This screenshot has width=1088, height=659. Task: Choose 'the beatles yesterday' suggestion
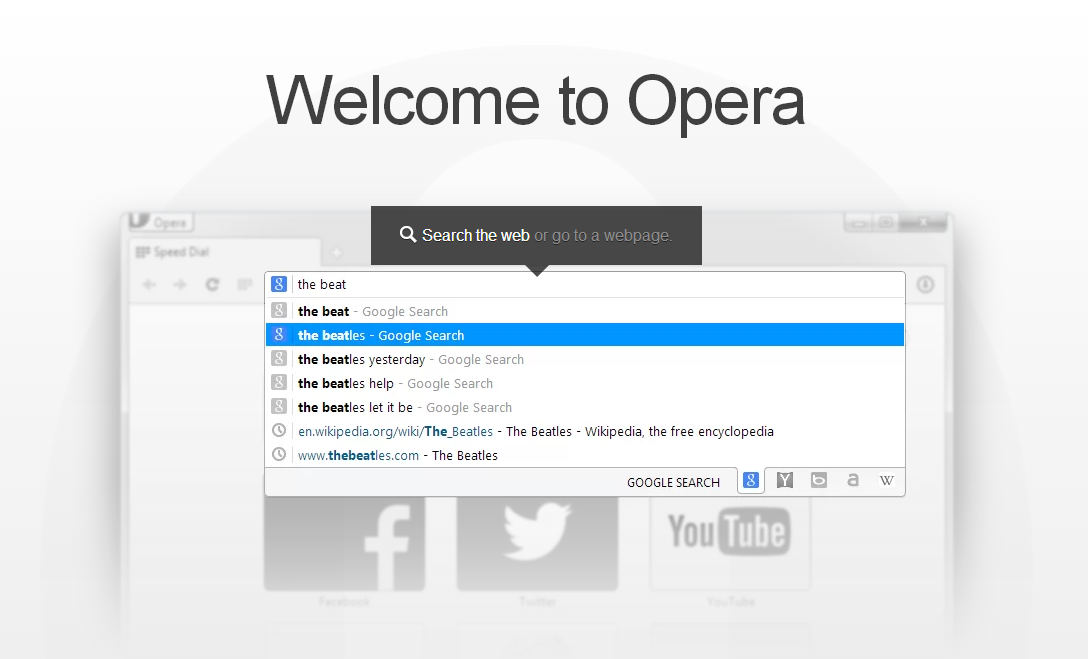pyautogui.click(x=585, y=359)
